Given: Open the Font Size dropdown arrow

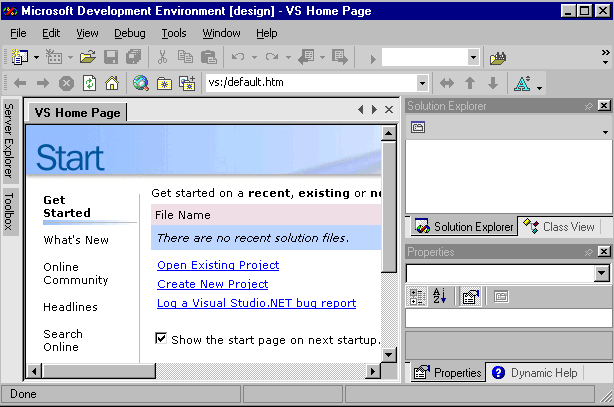Looking at the screenshot, I should pos(540,89).
